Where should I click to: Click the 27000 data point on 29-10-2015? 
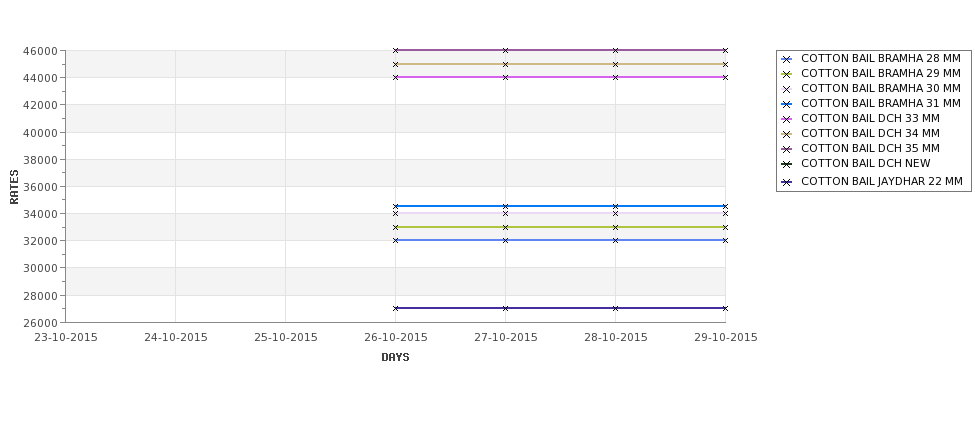tap(725, 308)
